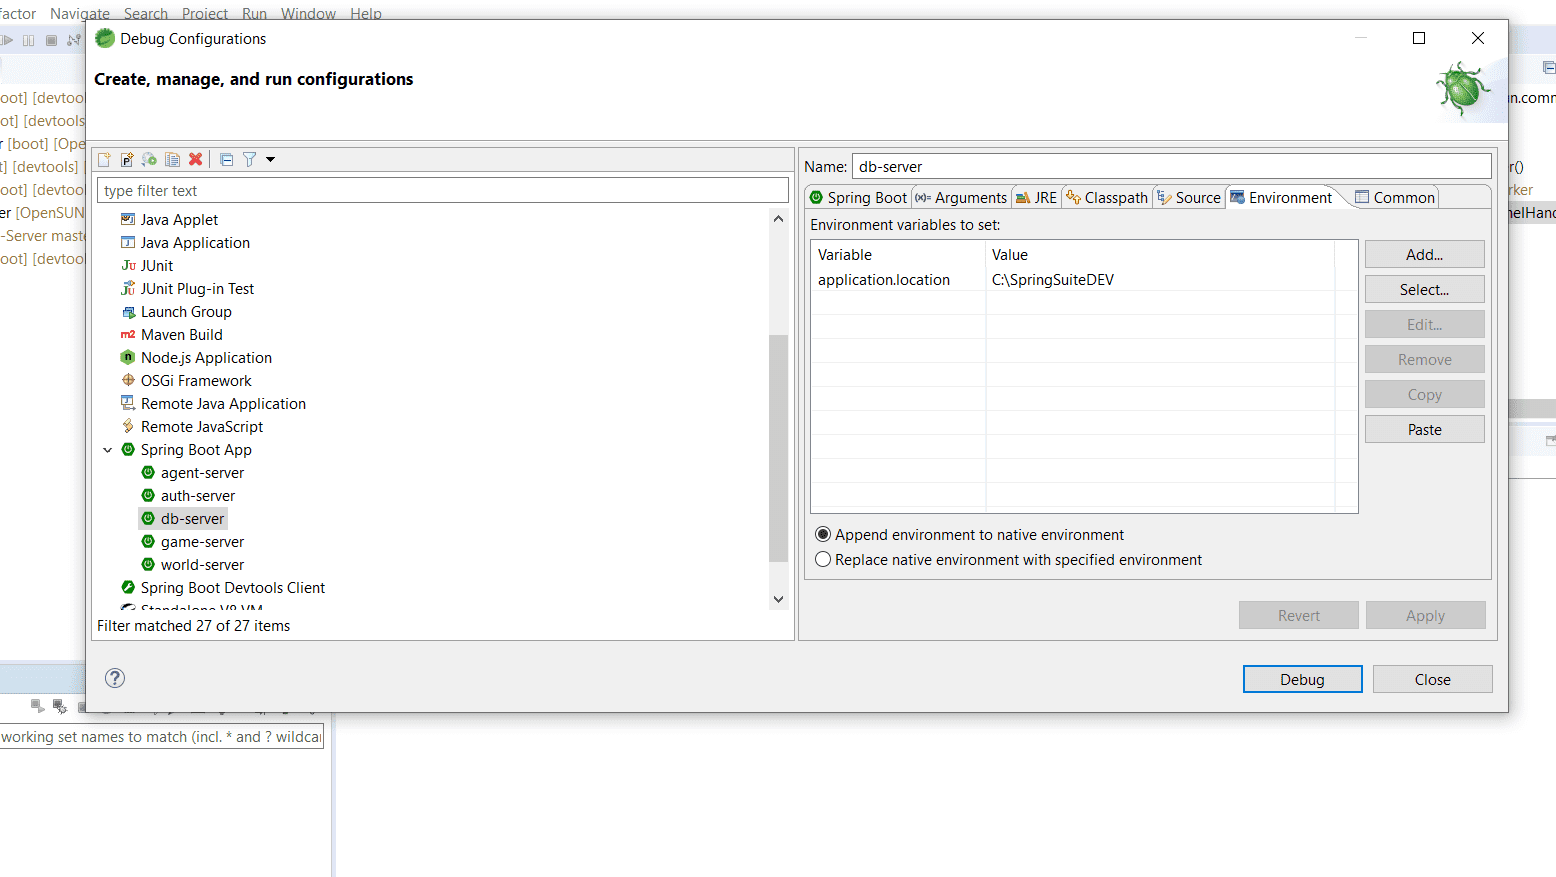This screenshot has width=1556, height=877.
Task: Select Java Application configuration type
Action: 195,243
